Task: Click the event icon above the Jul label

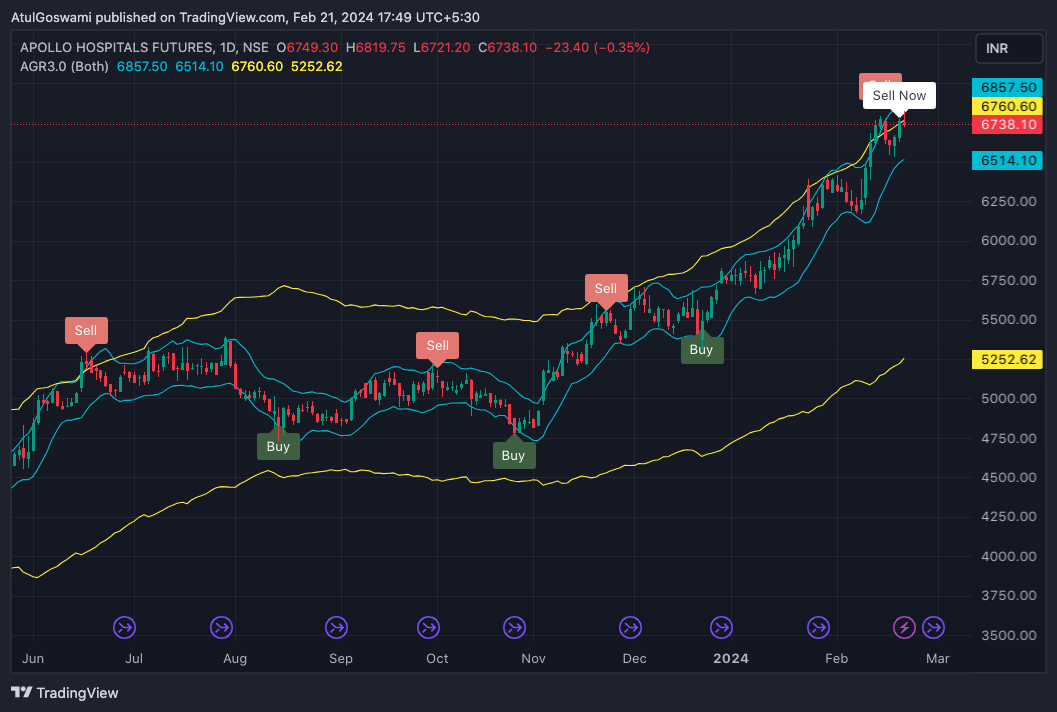Action: (x=125, y=628)
